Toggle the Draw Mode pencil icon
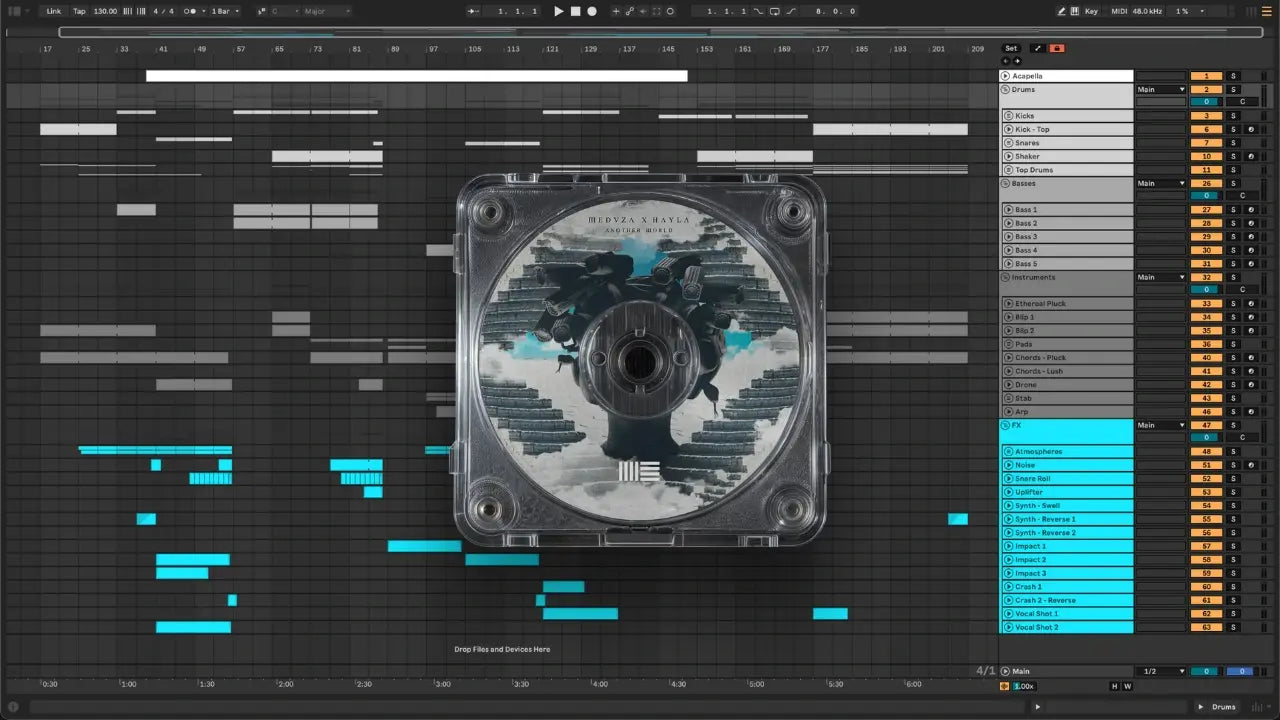The height and width of the screenshot is (720, 1280). point(1061,11)
